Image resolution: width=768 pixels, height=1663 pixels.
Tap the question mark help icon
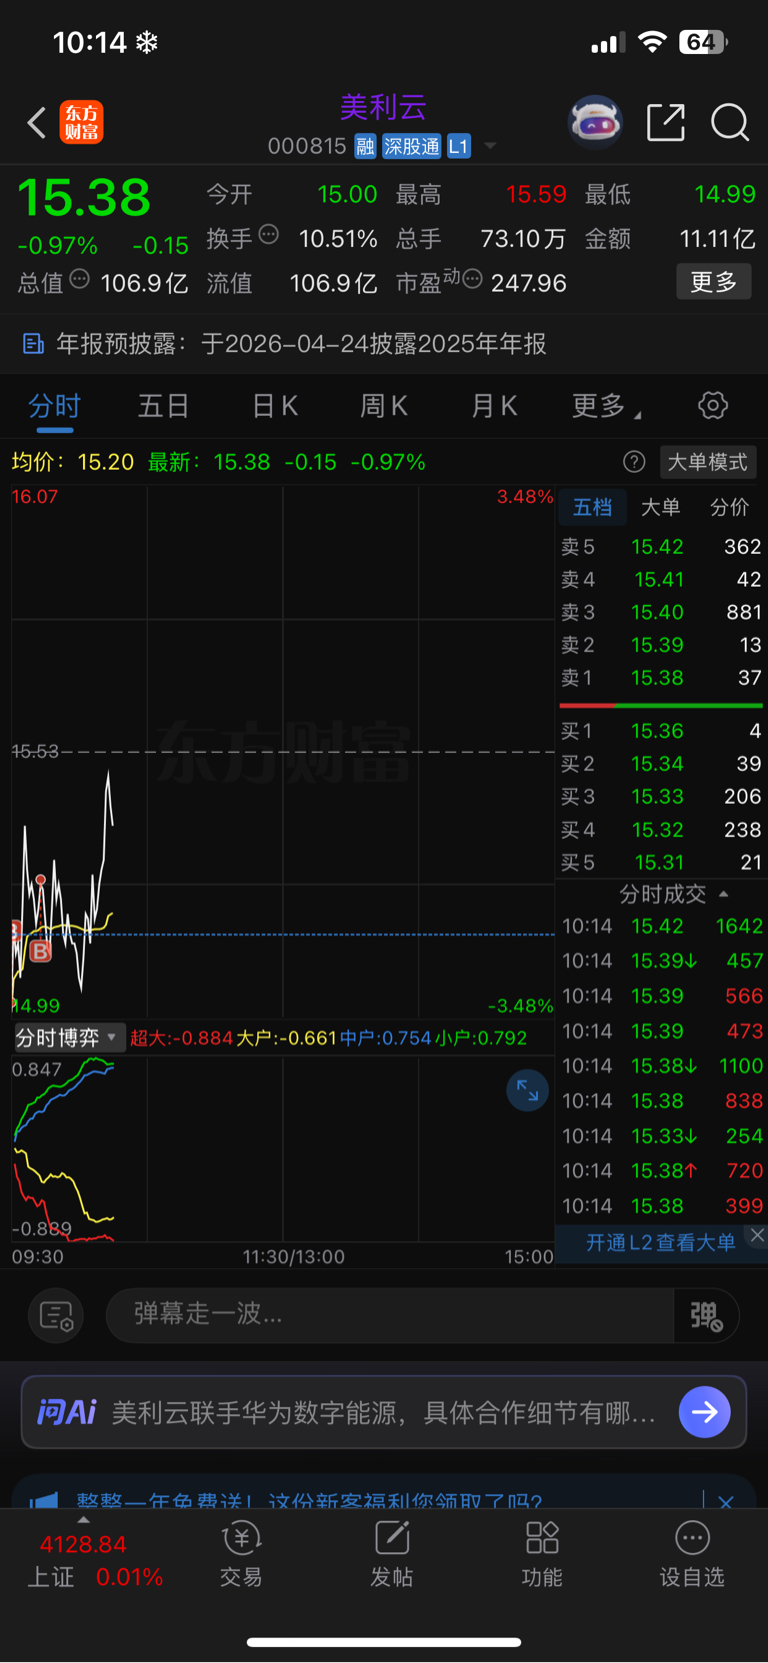tap(634, 462)
